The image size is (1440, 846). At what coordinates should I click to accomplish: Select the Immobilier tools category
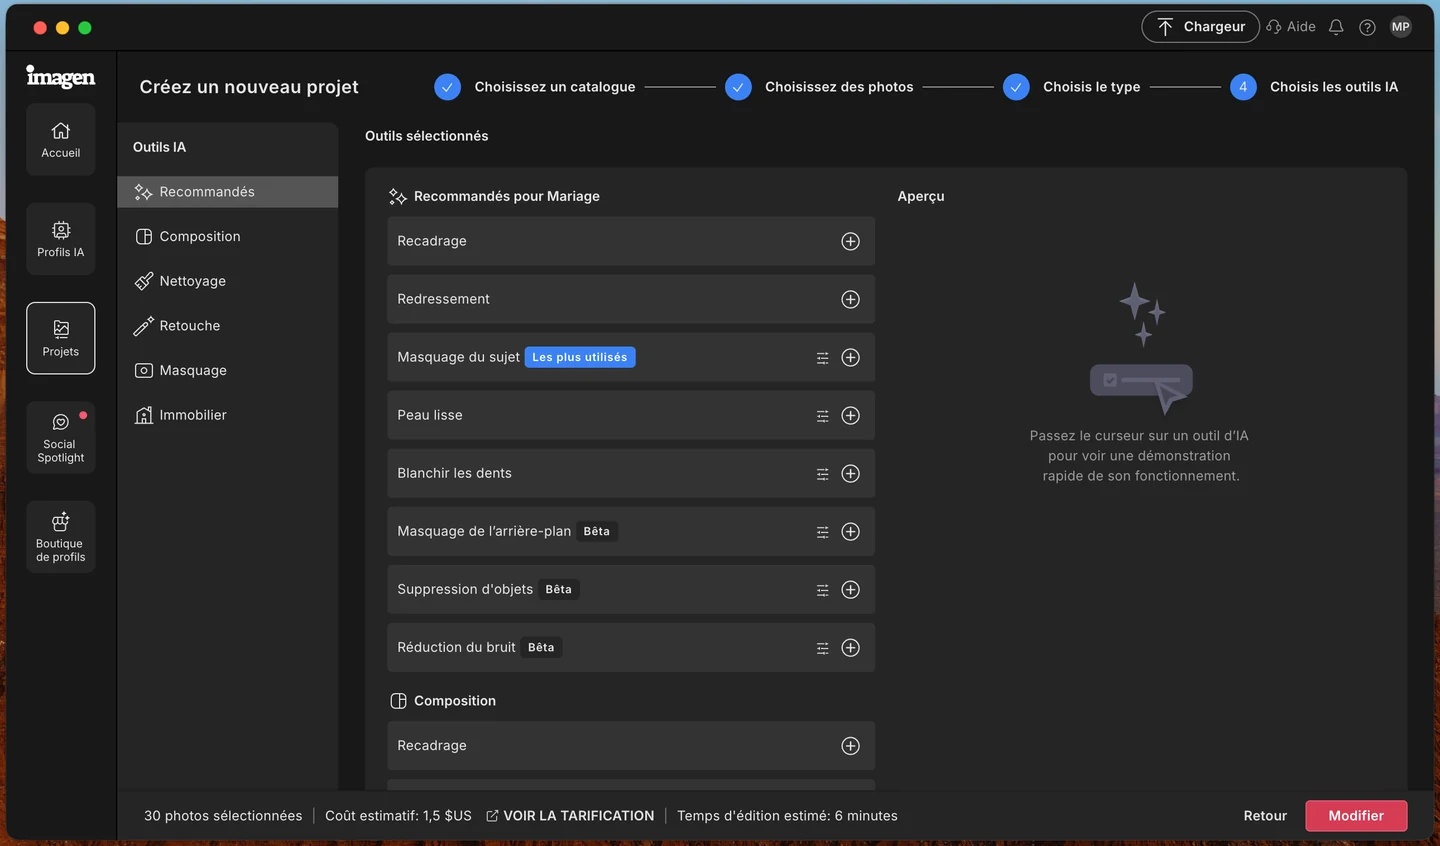tap(228, 415)
